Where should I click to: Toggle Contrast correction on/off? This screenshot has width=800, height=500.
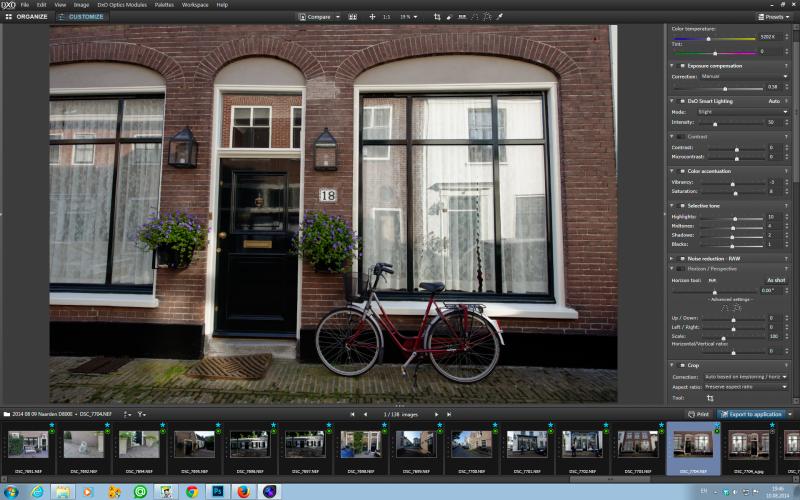(x=681, y=137)
